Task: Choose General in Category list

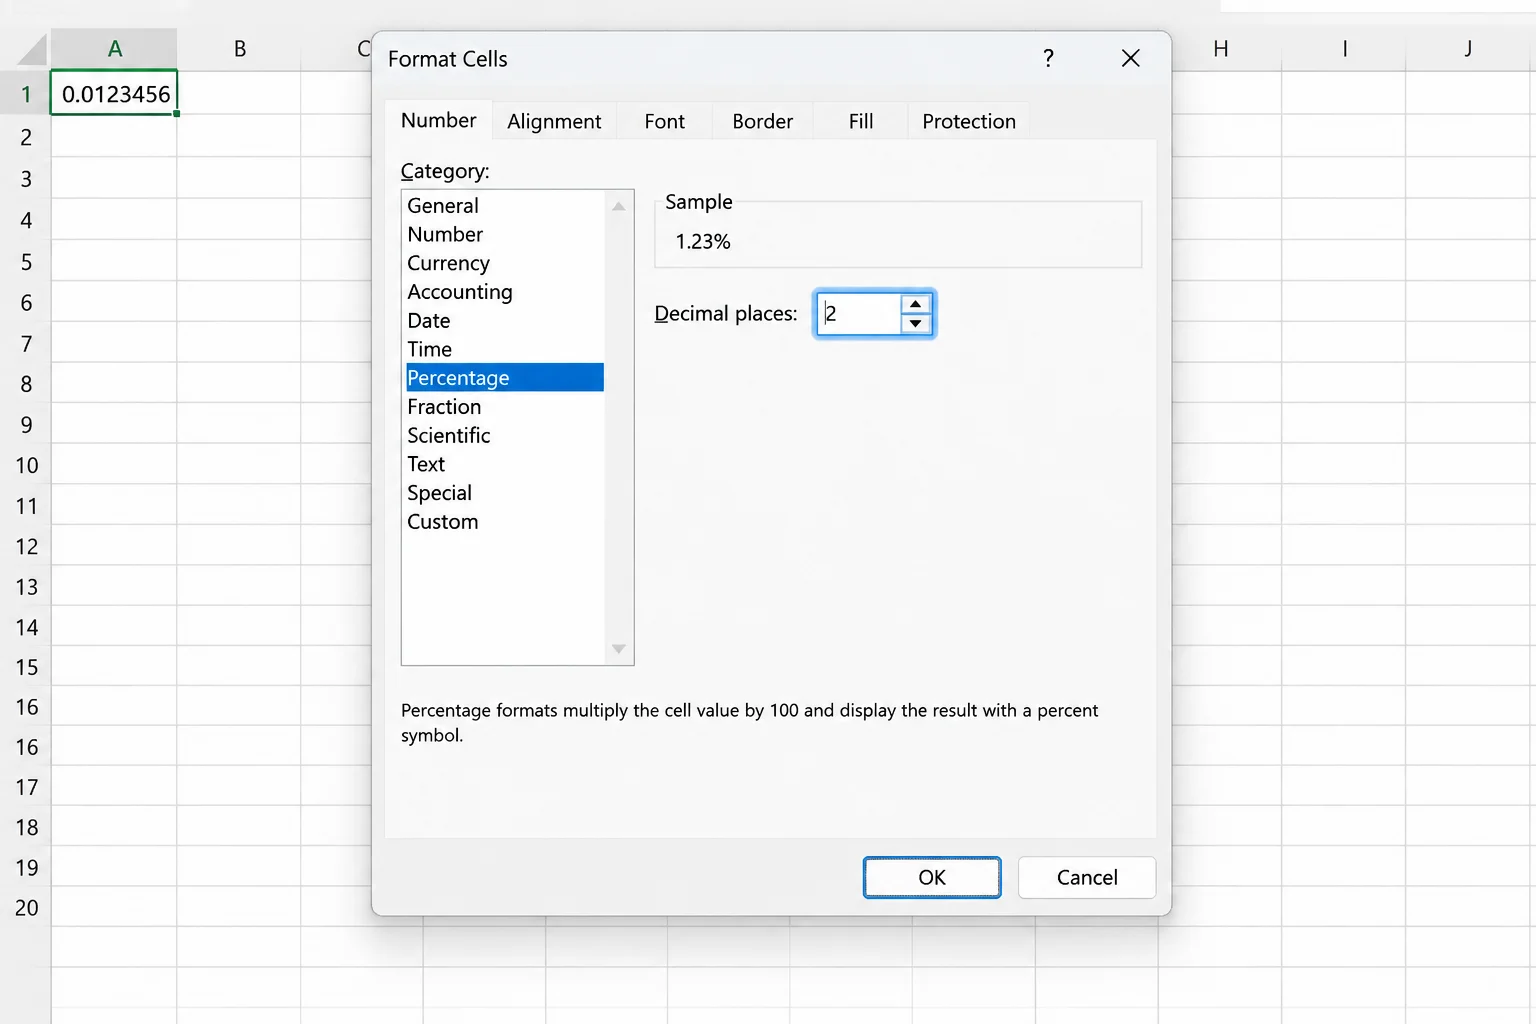Action: 504,205
